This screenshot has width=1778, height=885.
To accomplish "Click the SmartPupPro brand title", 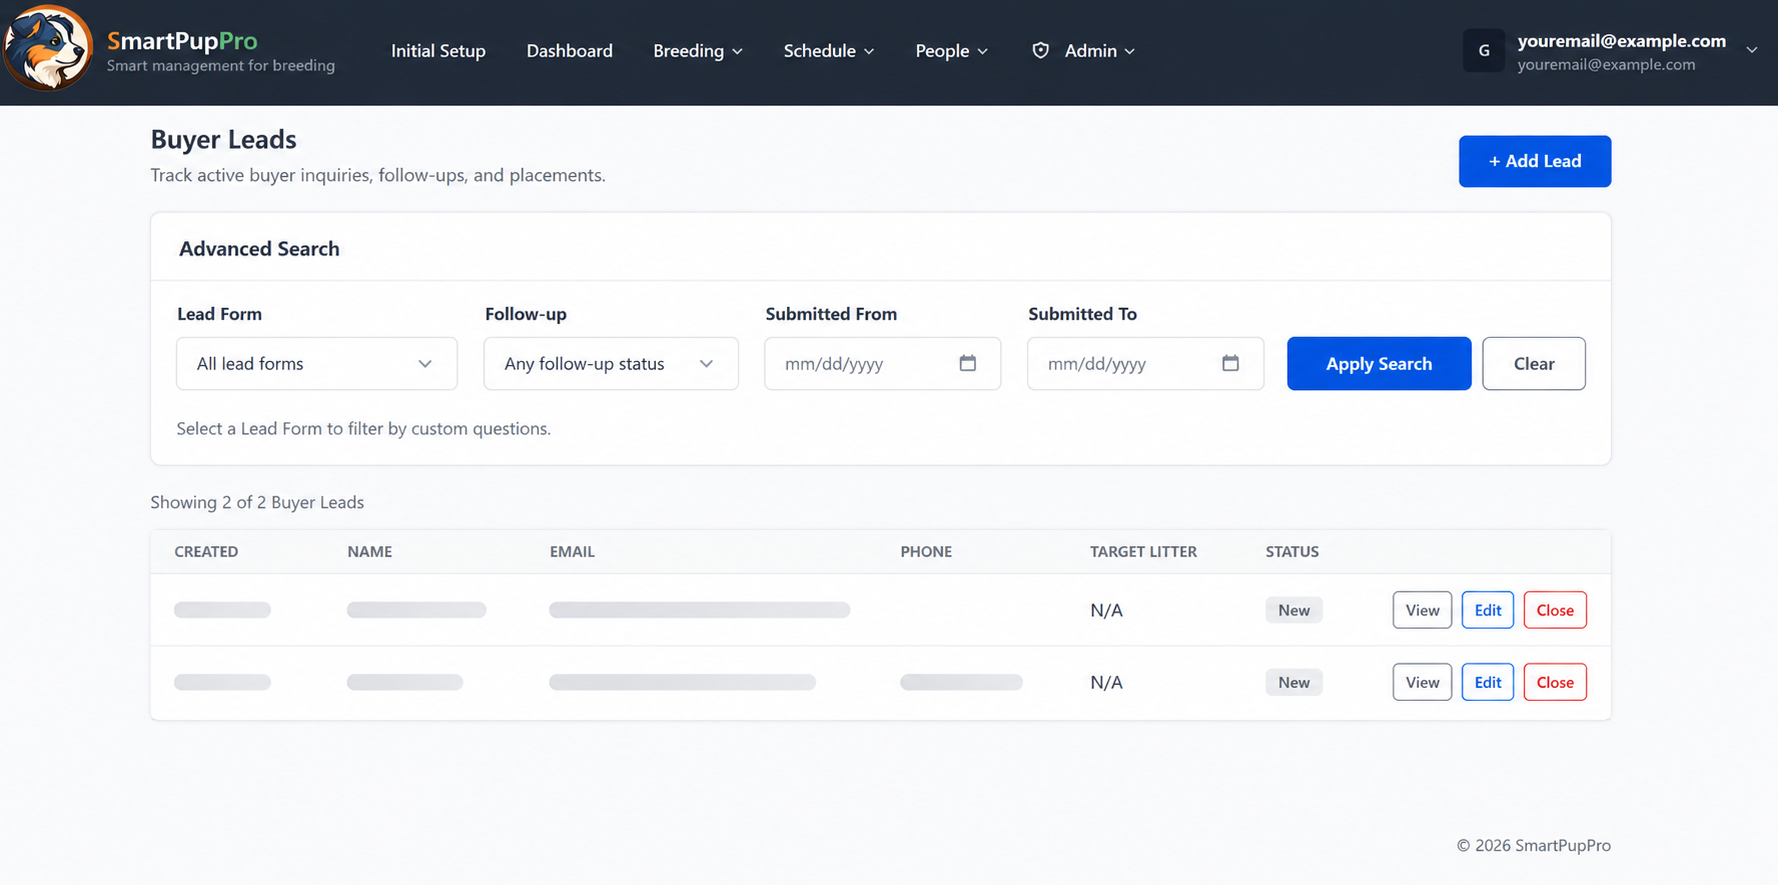I will coord(182,41).
